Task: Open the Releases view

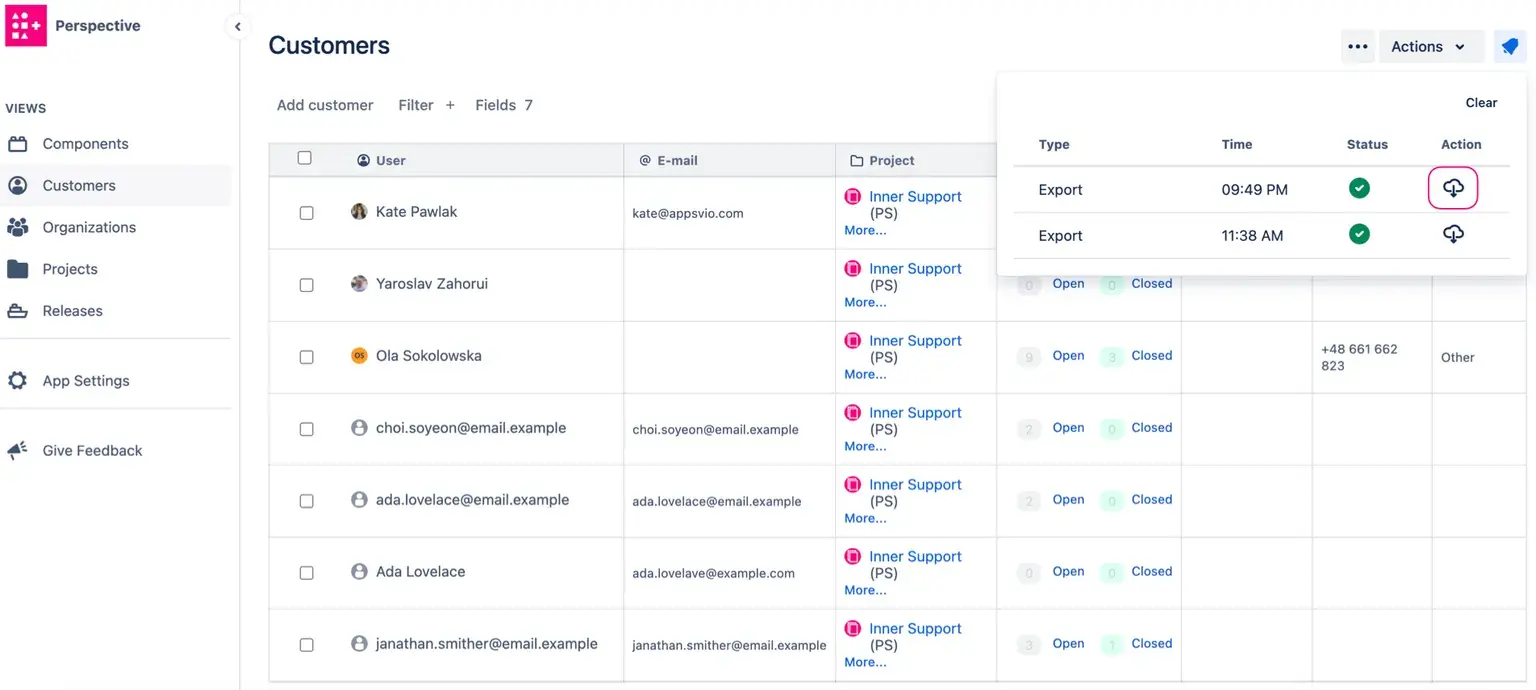Action: [72, 311]
